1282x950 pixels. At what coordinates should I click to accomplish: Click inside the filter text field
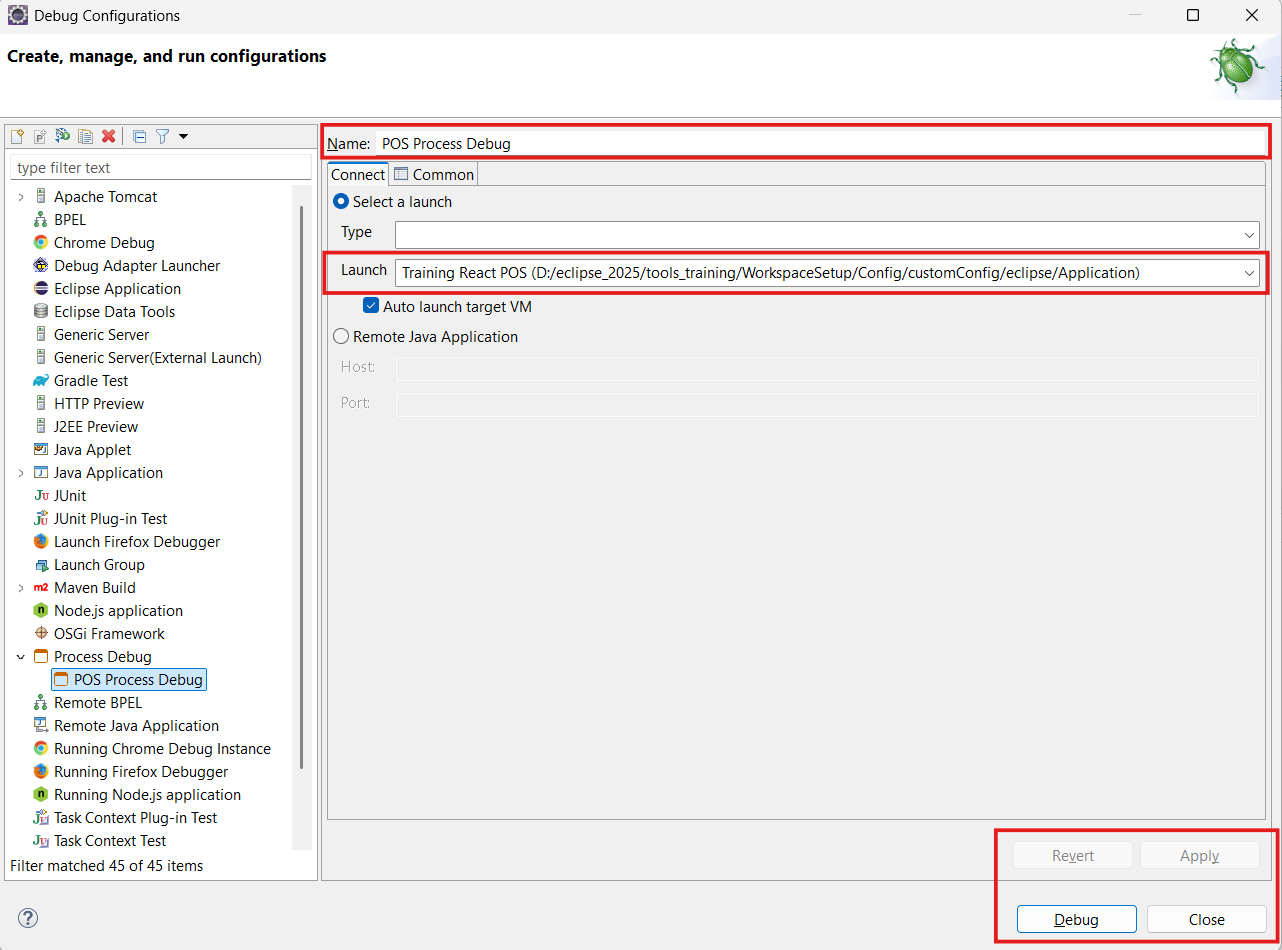(160, 167)
